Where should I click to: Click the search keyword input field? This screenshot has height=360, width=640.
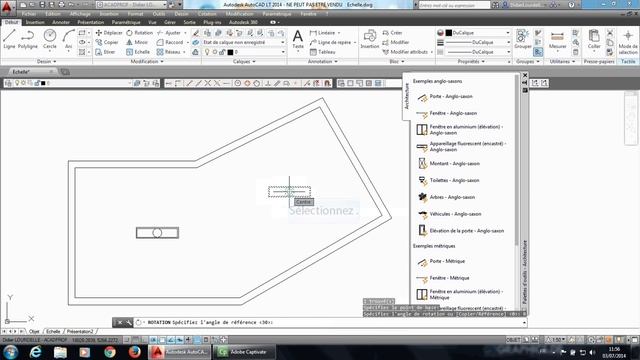pos(454,5)
